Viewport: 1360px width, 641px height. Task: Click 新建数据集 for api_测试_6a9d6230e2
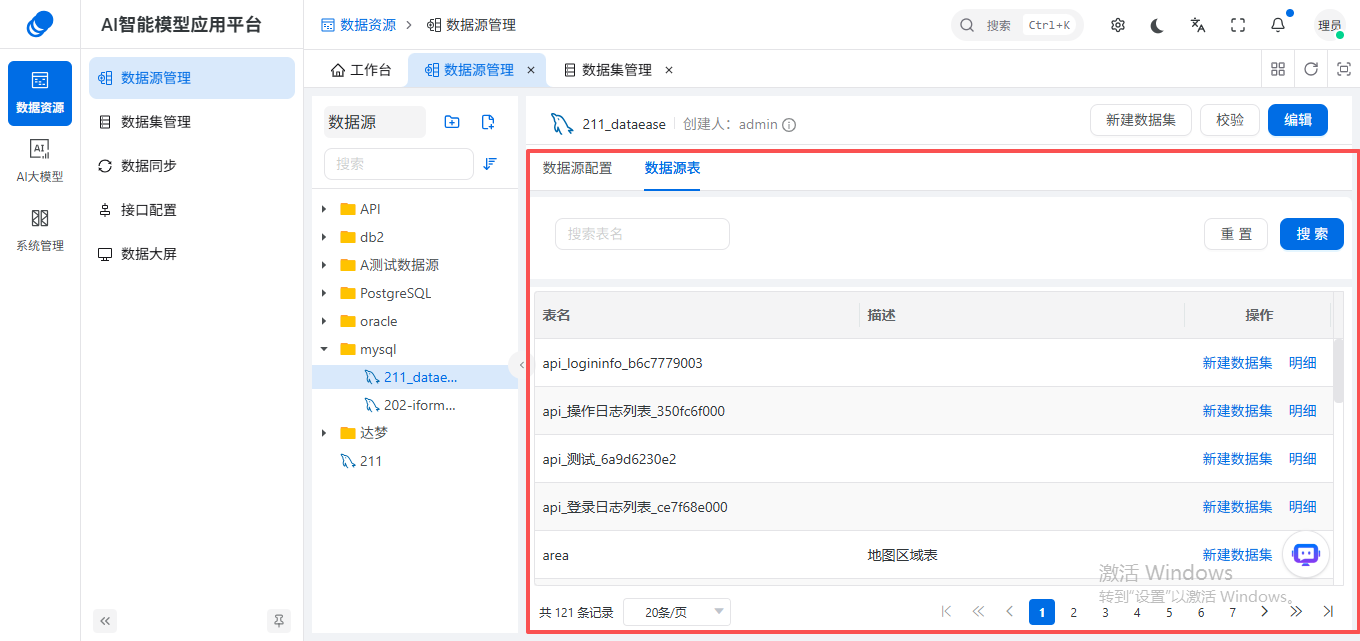pos(1237,459)
